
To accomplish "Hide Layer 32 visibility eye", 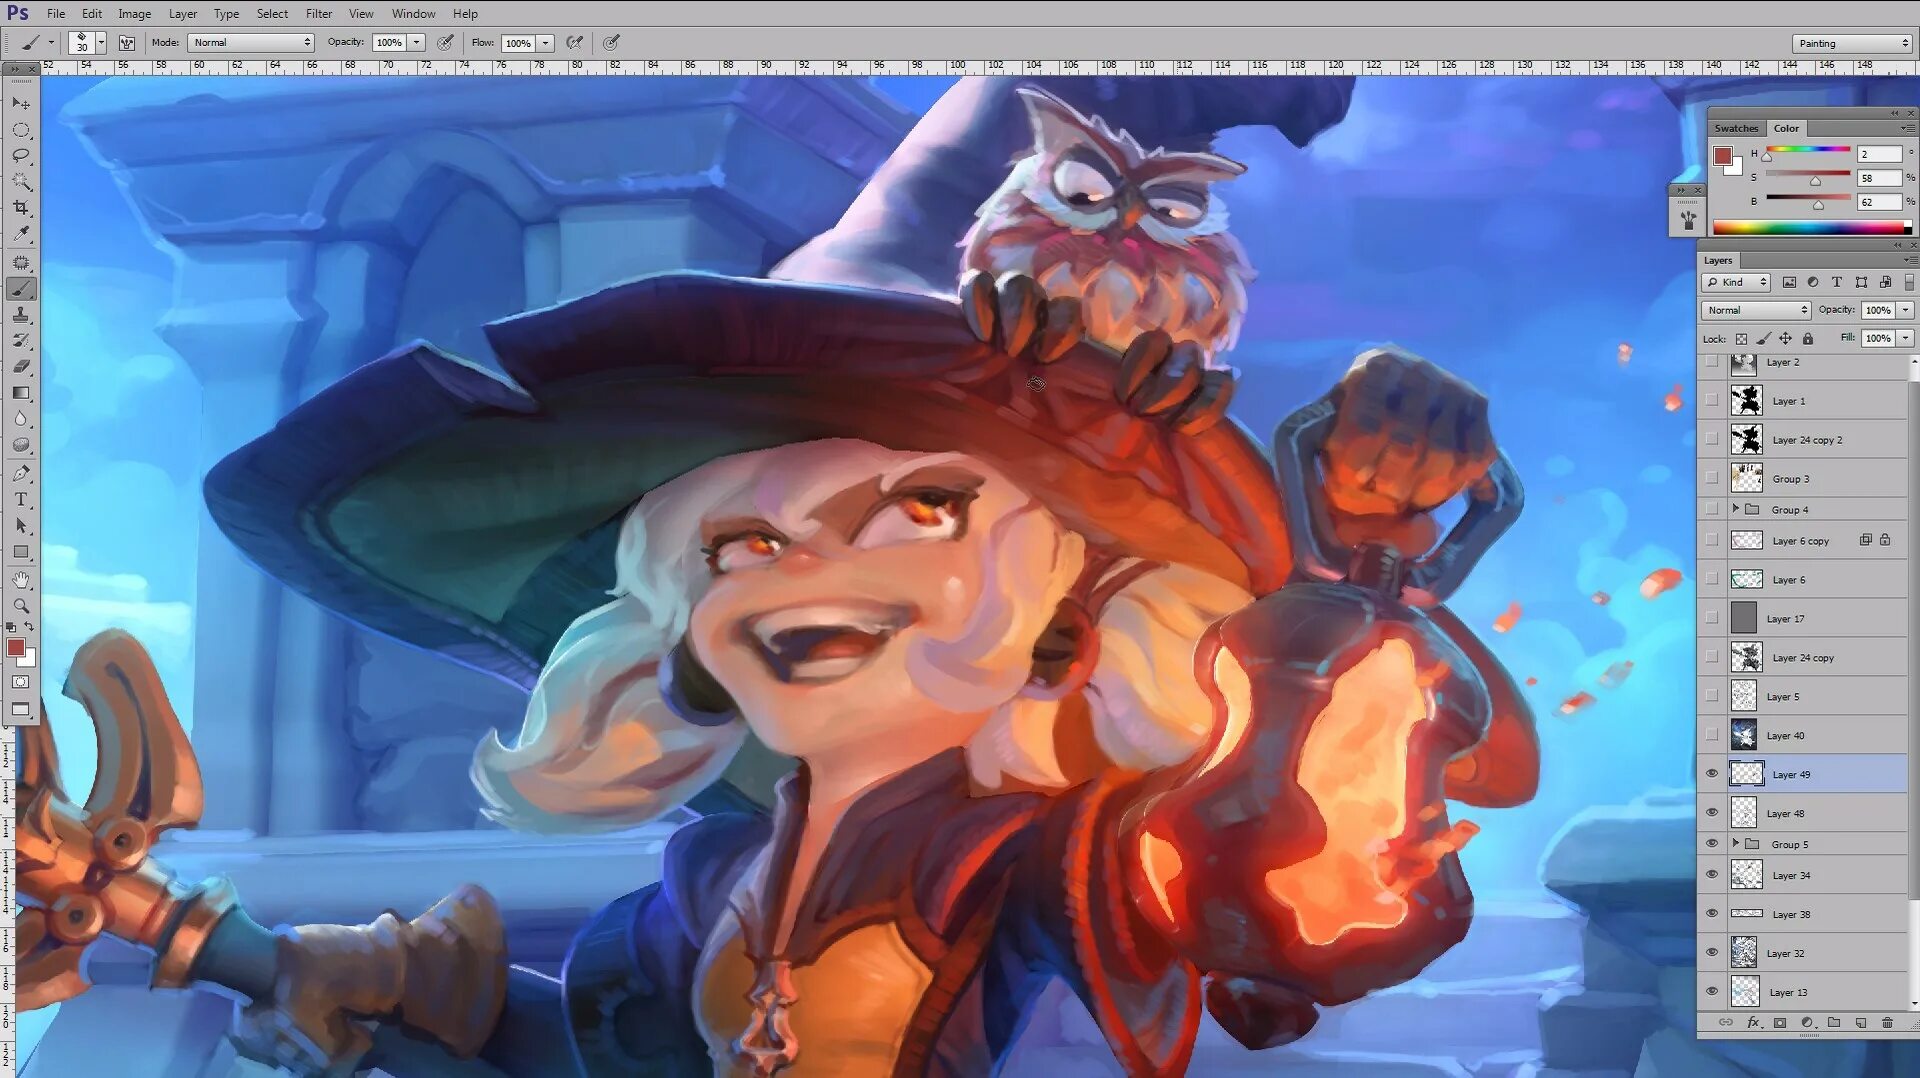I will [1712, 953].
